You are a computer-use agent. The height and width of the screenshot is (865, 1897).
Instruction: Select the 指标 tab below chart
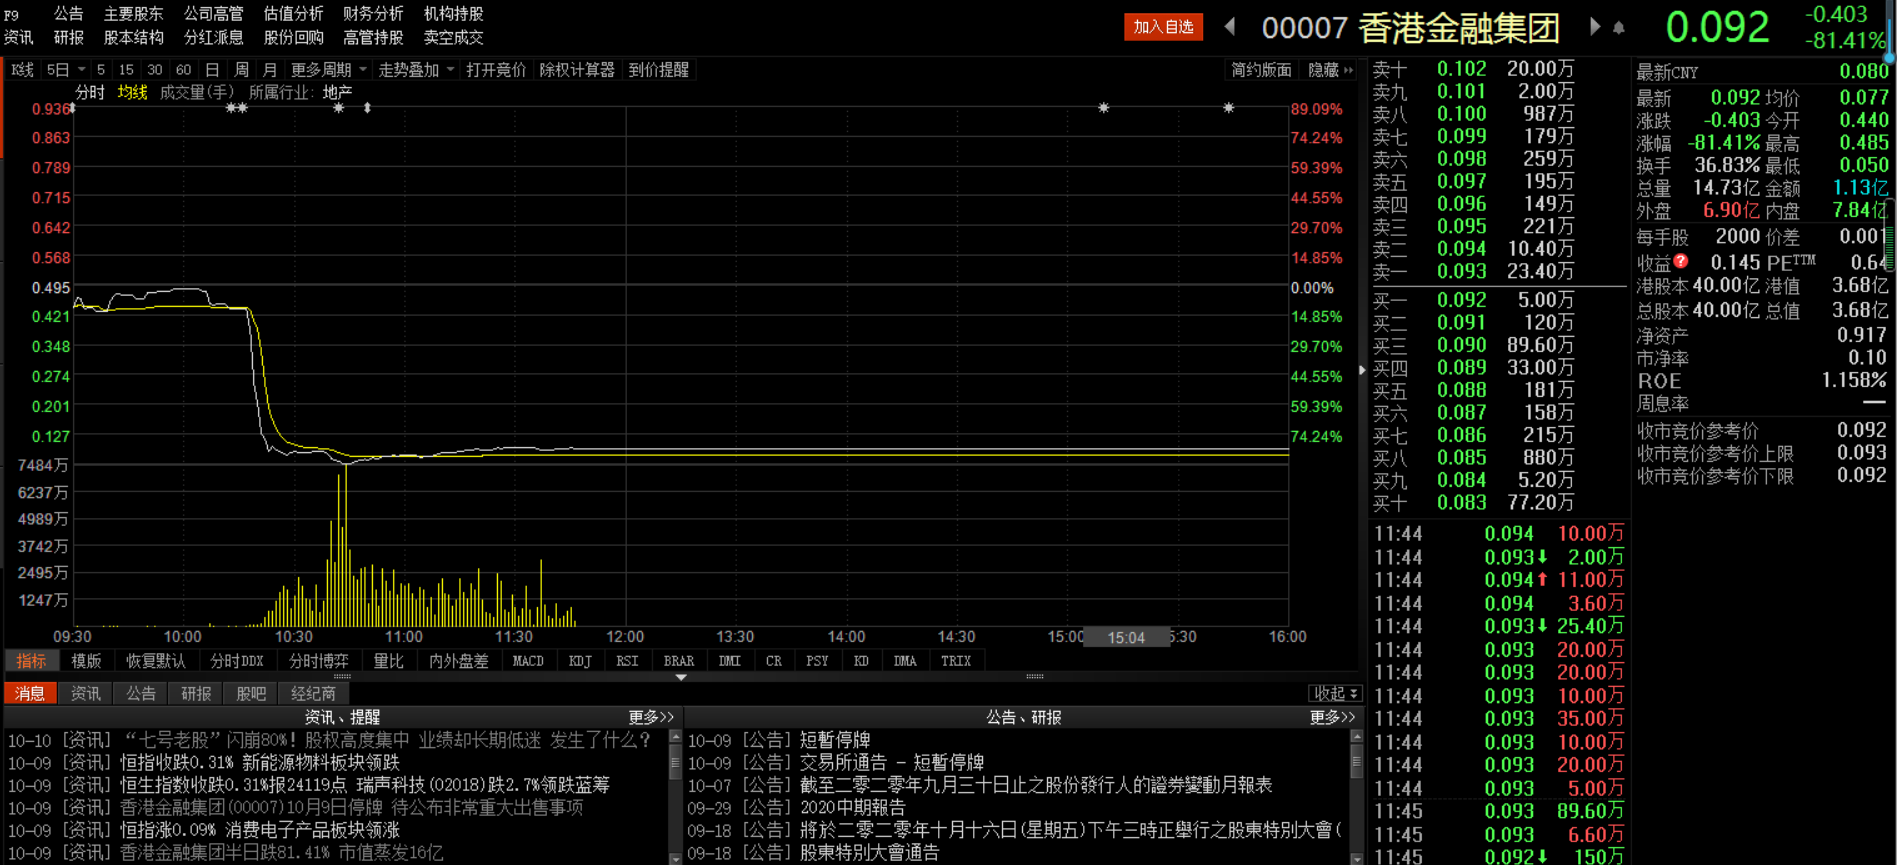click(x=31, y=661)
